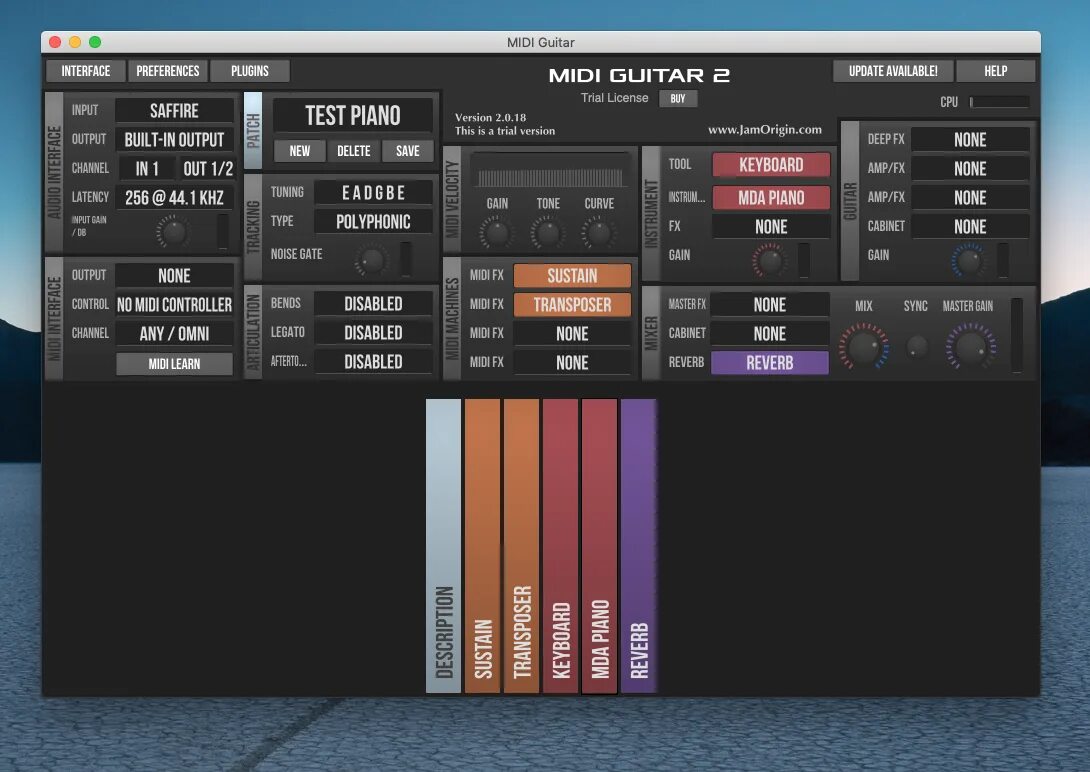Viewport: 1090px width, 772px height.
Task: Open the Keyboard tool selector
Action: [x=771, y=165]
